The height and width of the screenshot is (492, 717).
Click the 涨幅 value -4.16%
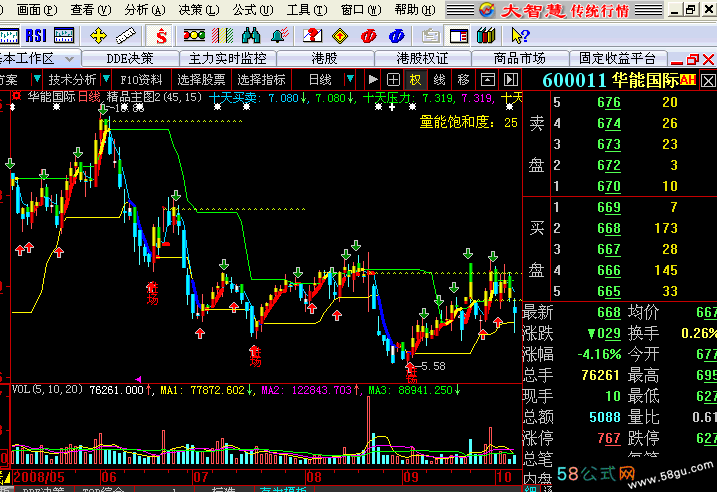pos(599,354)
